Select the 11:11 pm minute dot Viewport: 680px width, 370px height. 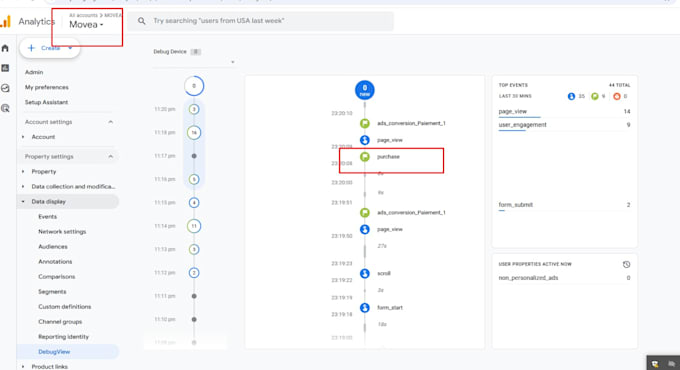194,296
